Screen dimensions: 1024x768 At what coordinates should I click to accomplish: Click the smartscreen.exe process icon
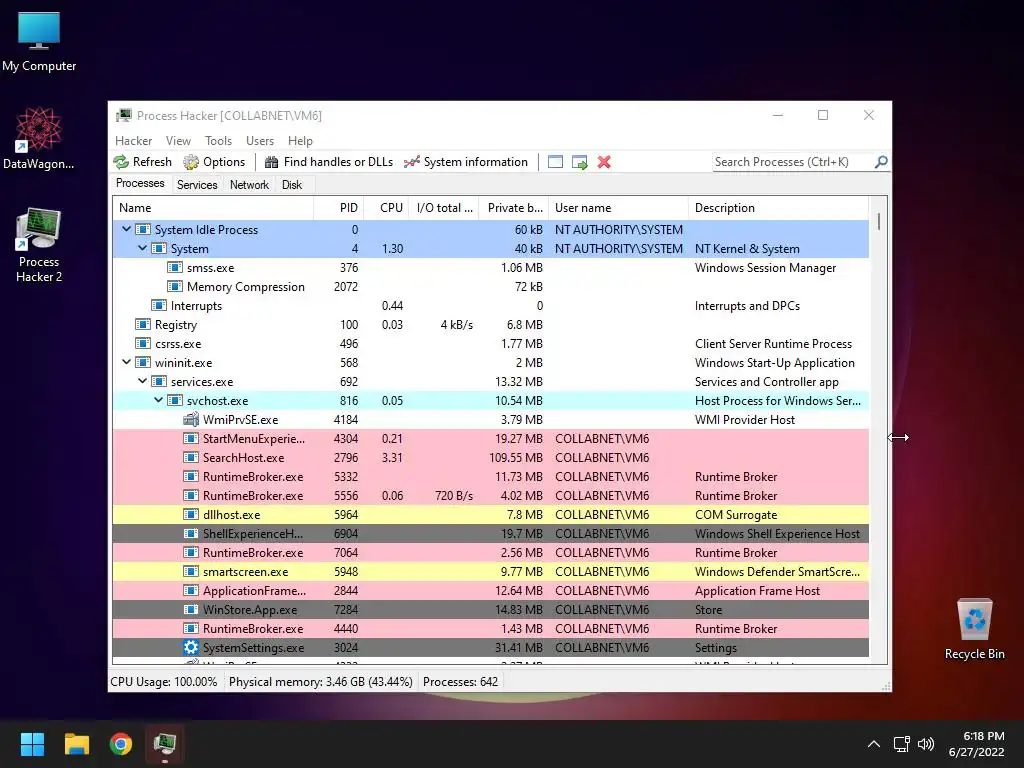pos(191,571)
